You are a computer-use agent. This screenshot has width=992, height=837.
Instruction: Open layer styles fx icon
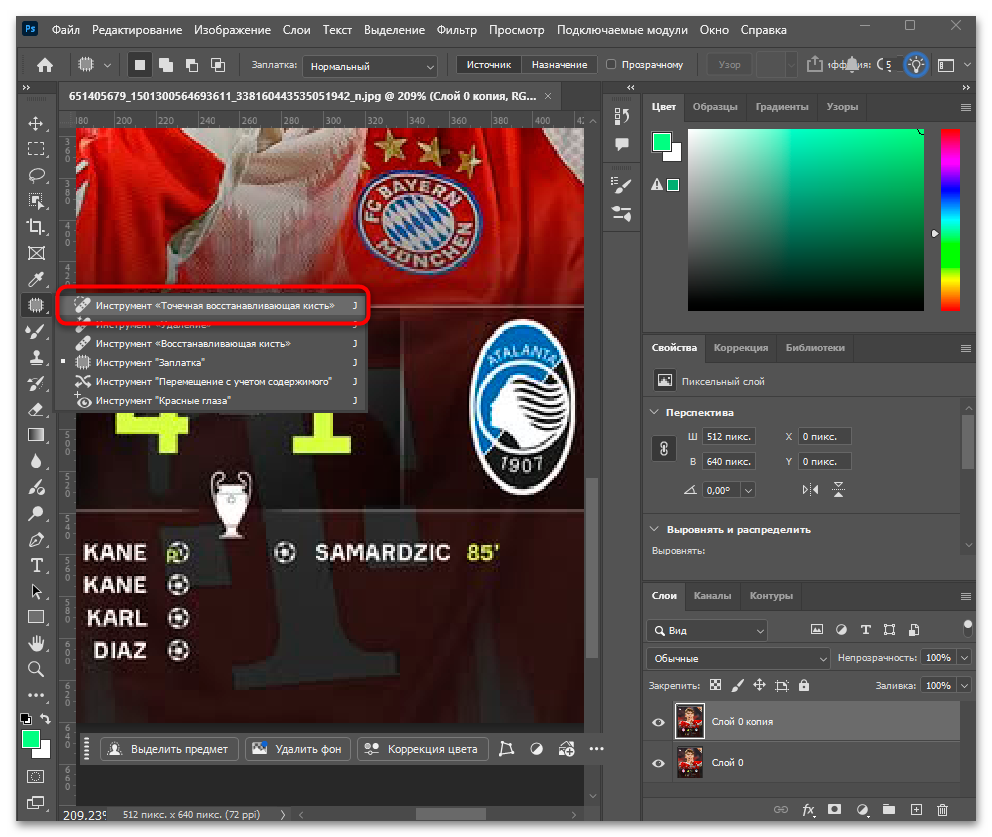pos(808,809)
